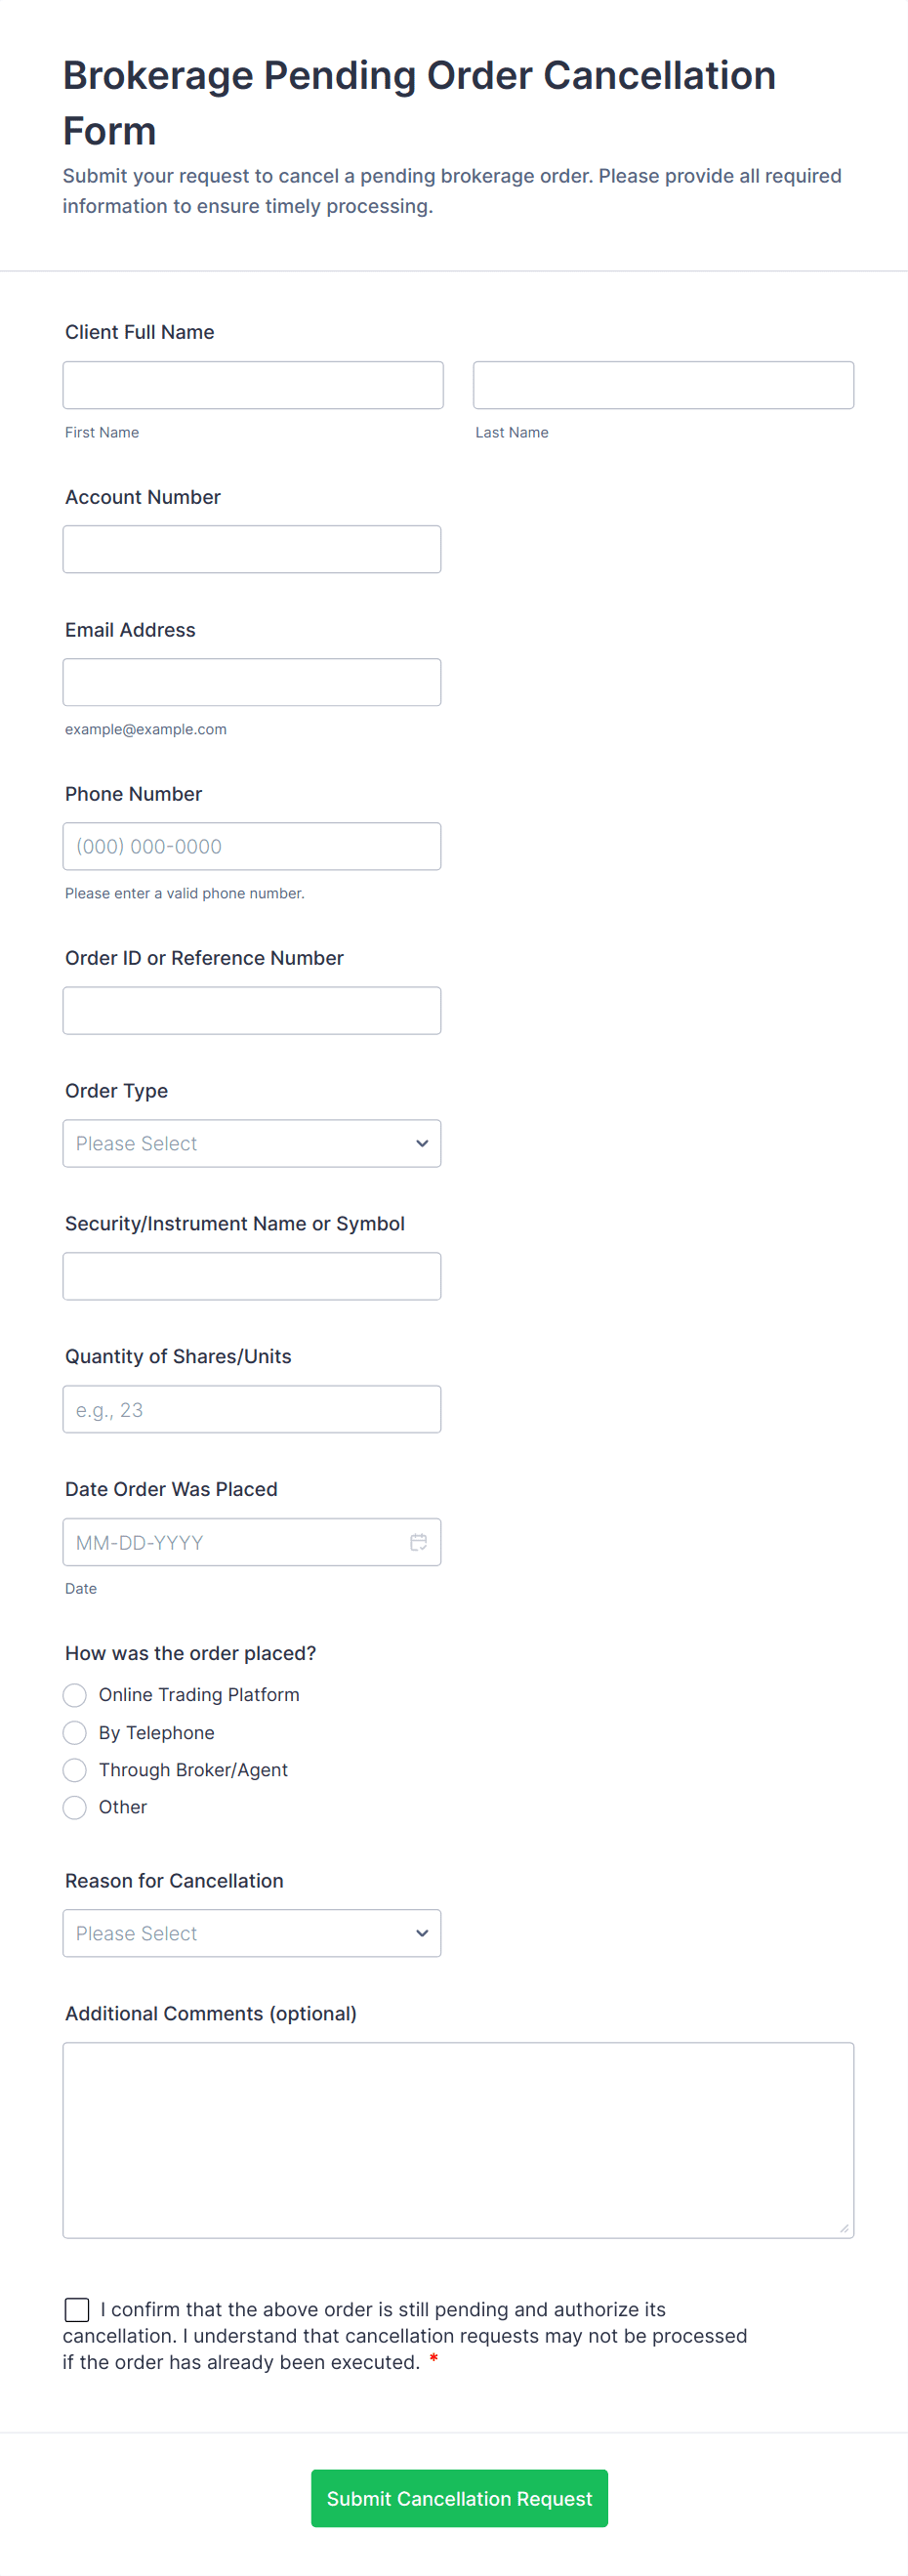Click into the Account Number field
Viewport: 908px width, 2576px height.
[x=252, y=549]
